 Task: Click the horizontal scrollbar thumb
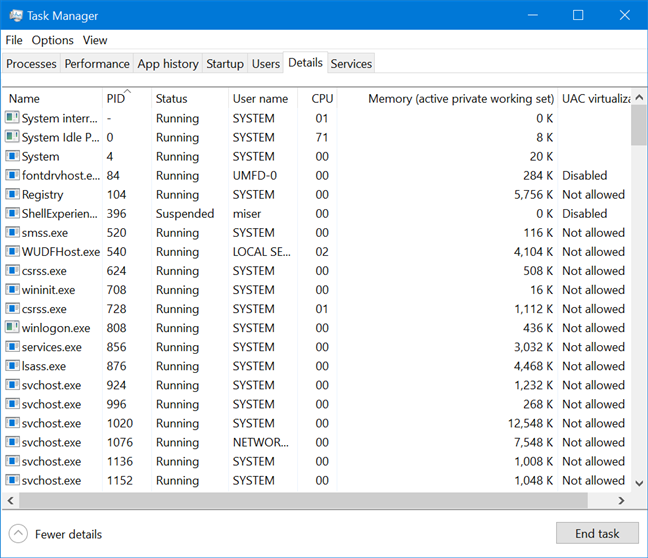tap(303, 501)
